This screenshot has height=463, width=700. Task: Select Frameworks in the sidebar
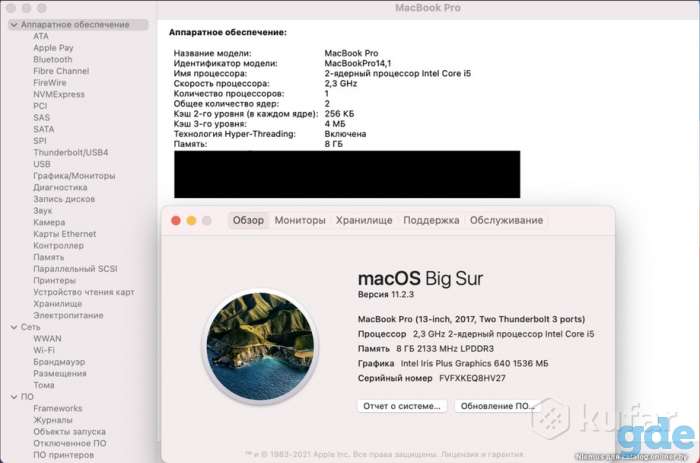click(x=58, y=409)
